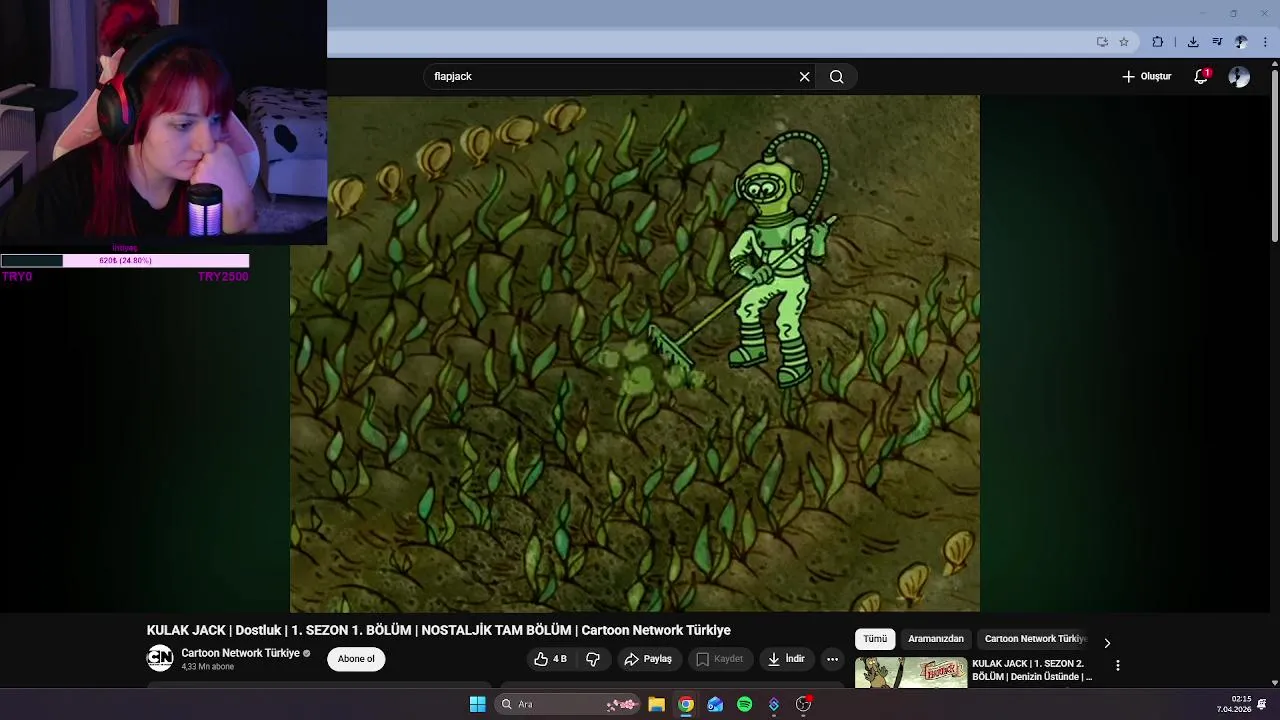Open the taskbar clock and date
The width and height of the screenshot is (1280, 720).
[x=1234, y=704]
